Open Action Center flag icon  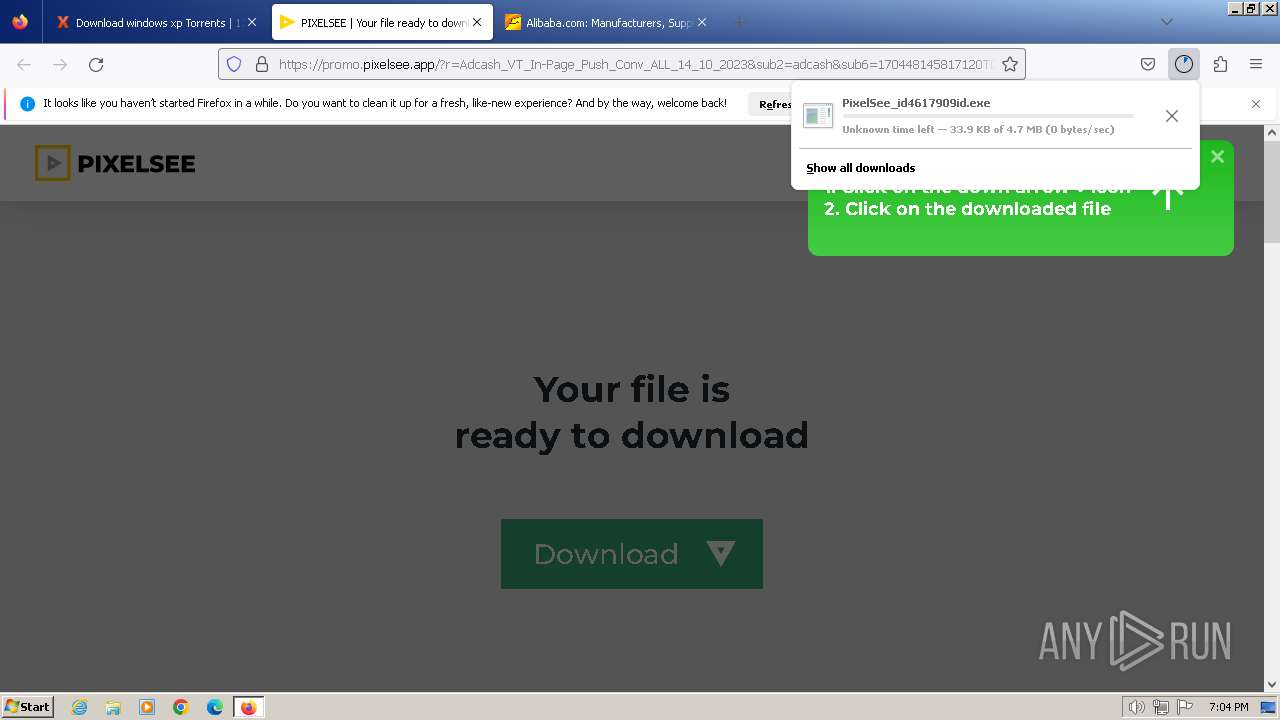click(x=1185, y=707)
